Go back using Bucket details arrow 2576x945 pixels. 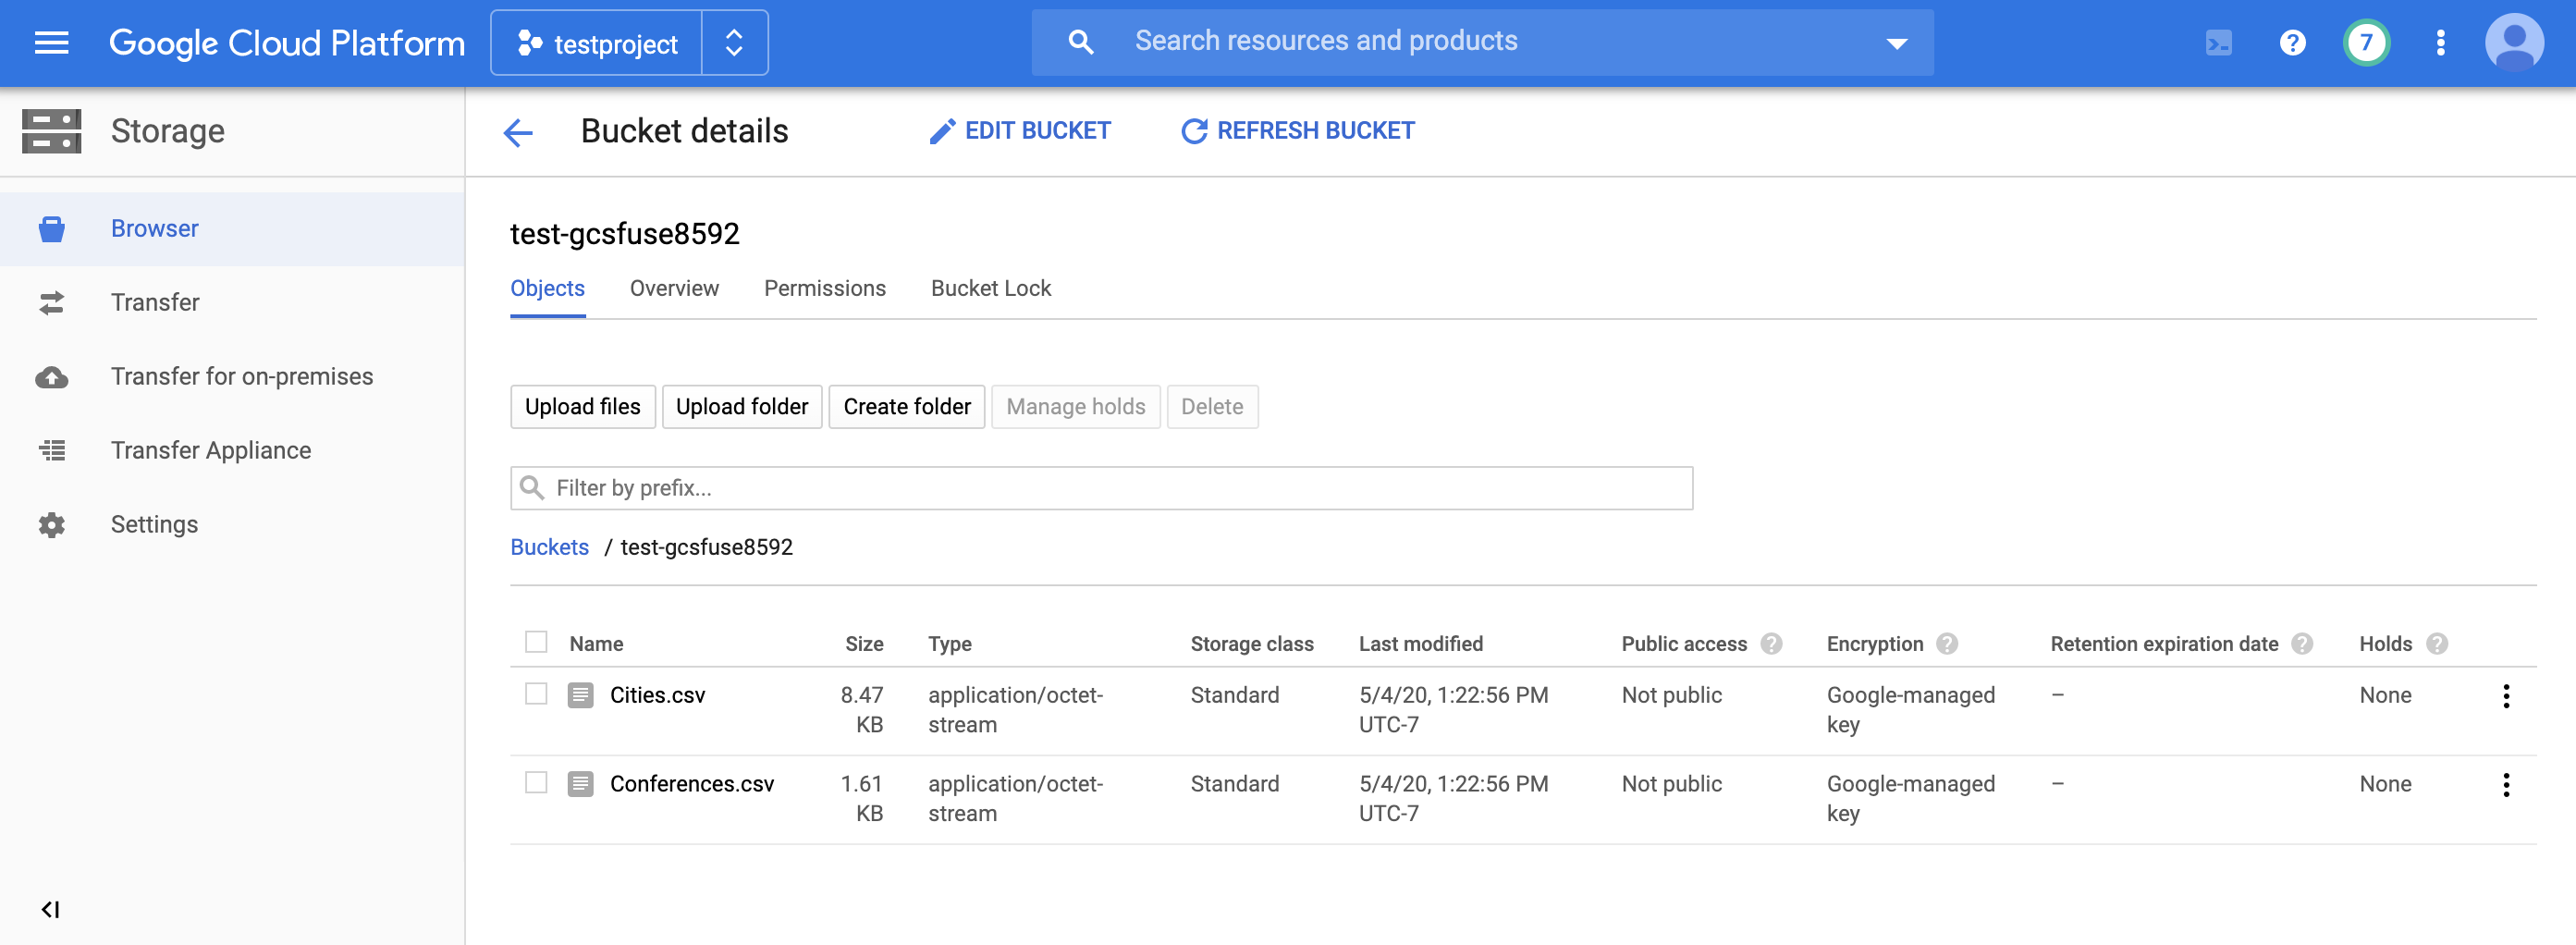[518, 132]
